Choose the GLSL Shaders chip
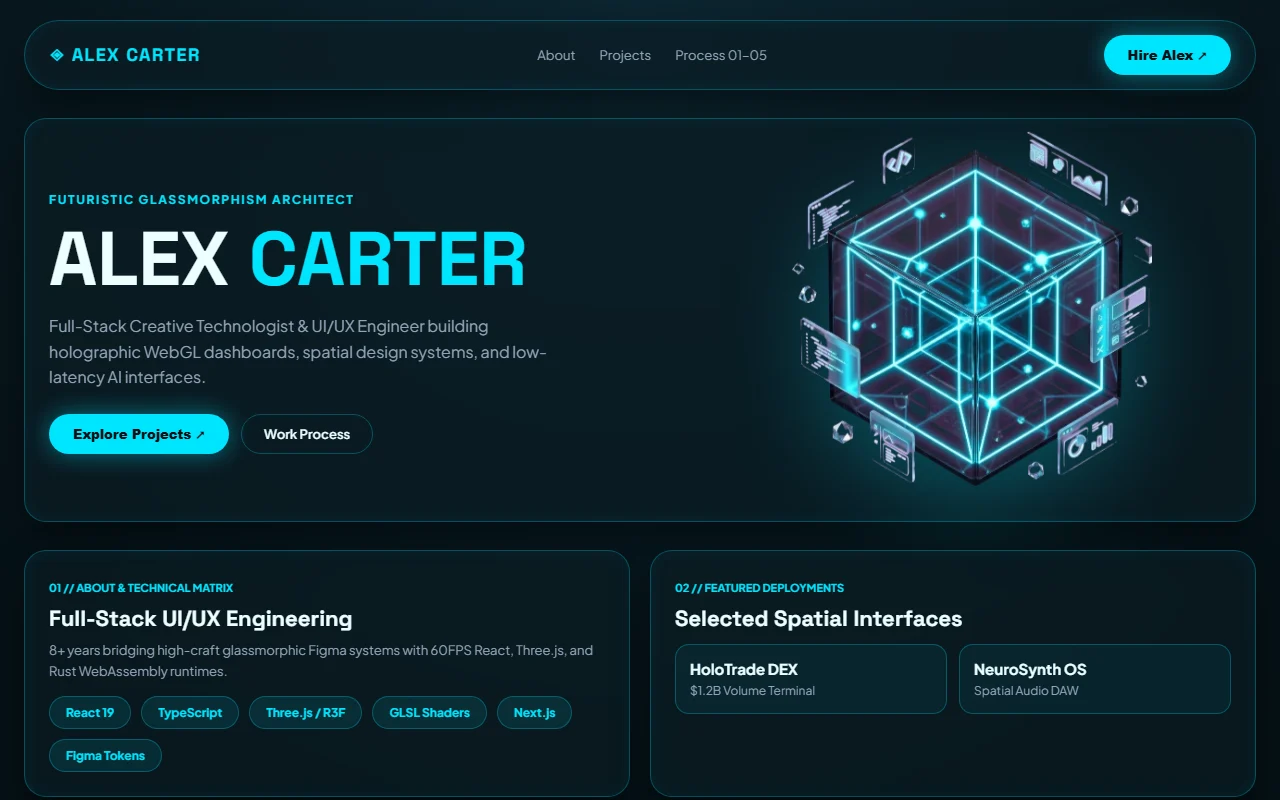Image resolution: width=1280 pixels, height=800 pixels. point(430,713)
